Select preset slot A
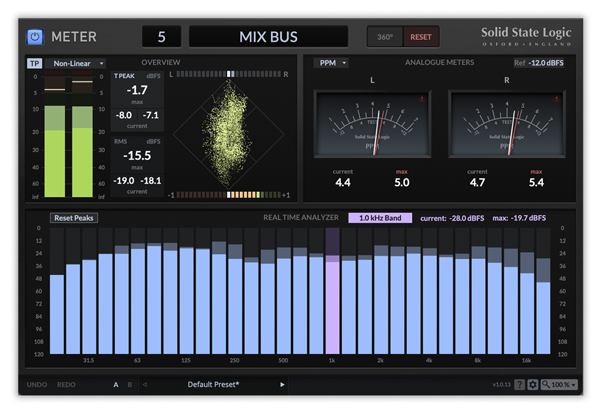Image resolution: width=600 pixels, height=415 pixels. [116, 384]
